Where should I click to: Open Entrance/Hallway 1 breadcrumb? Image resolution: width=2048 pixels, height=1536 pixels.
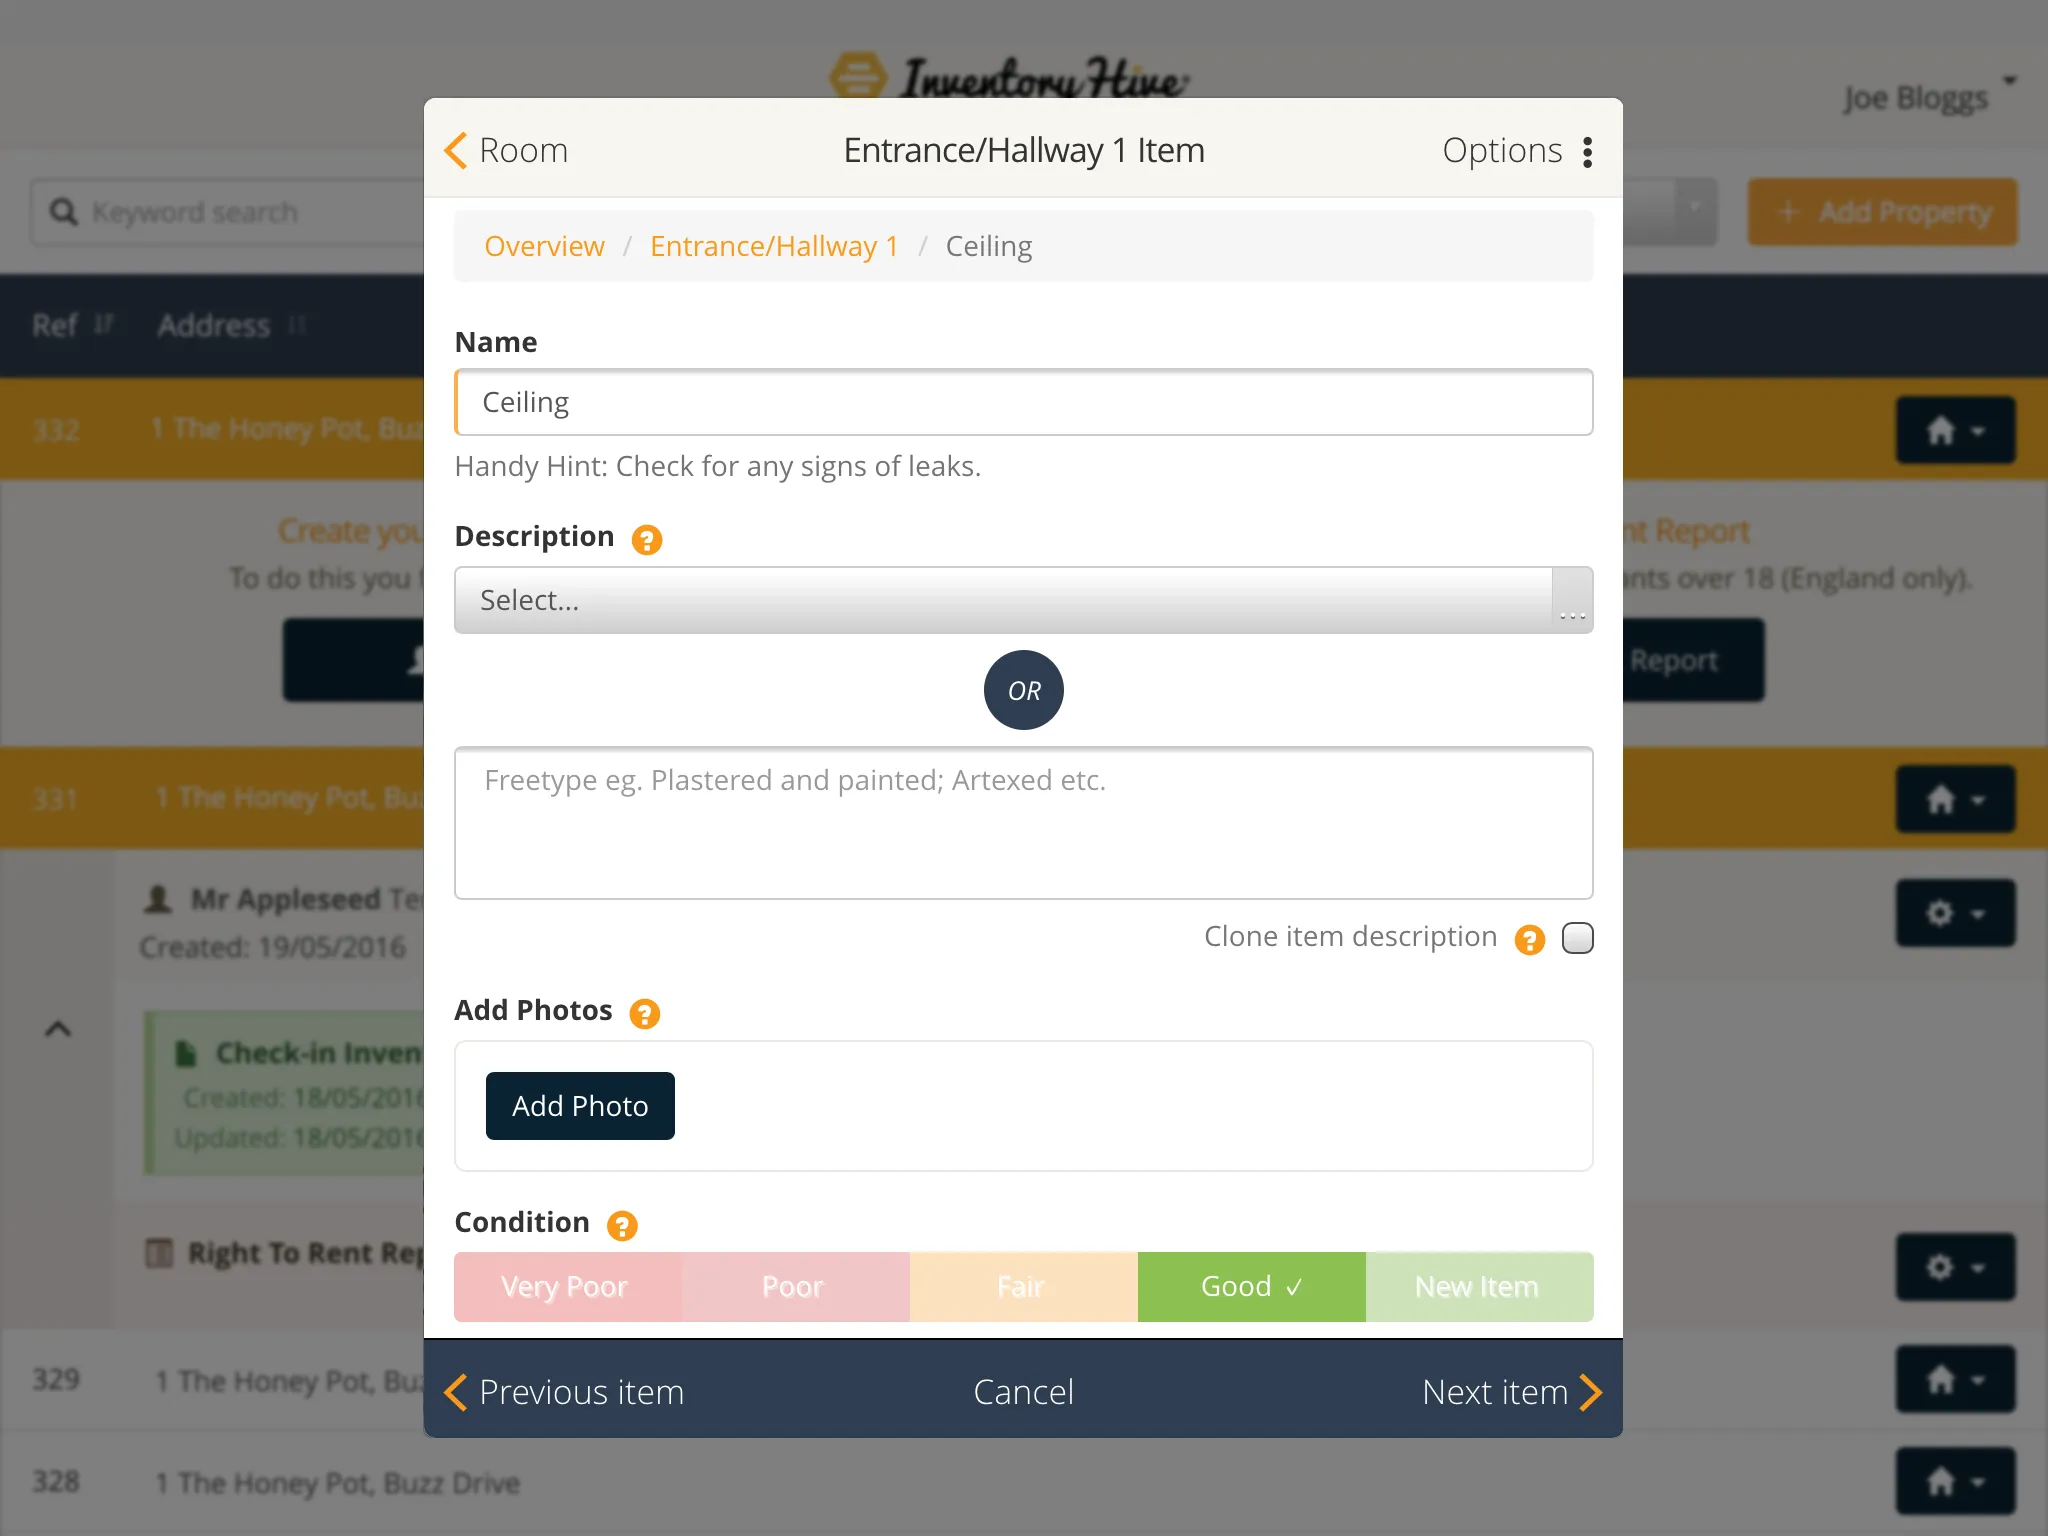coord(776,245)
